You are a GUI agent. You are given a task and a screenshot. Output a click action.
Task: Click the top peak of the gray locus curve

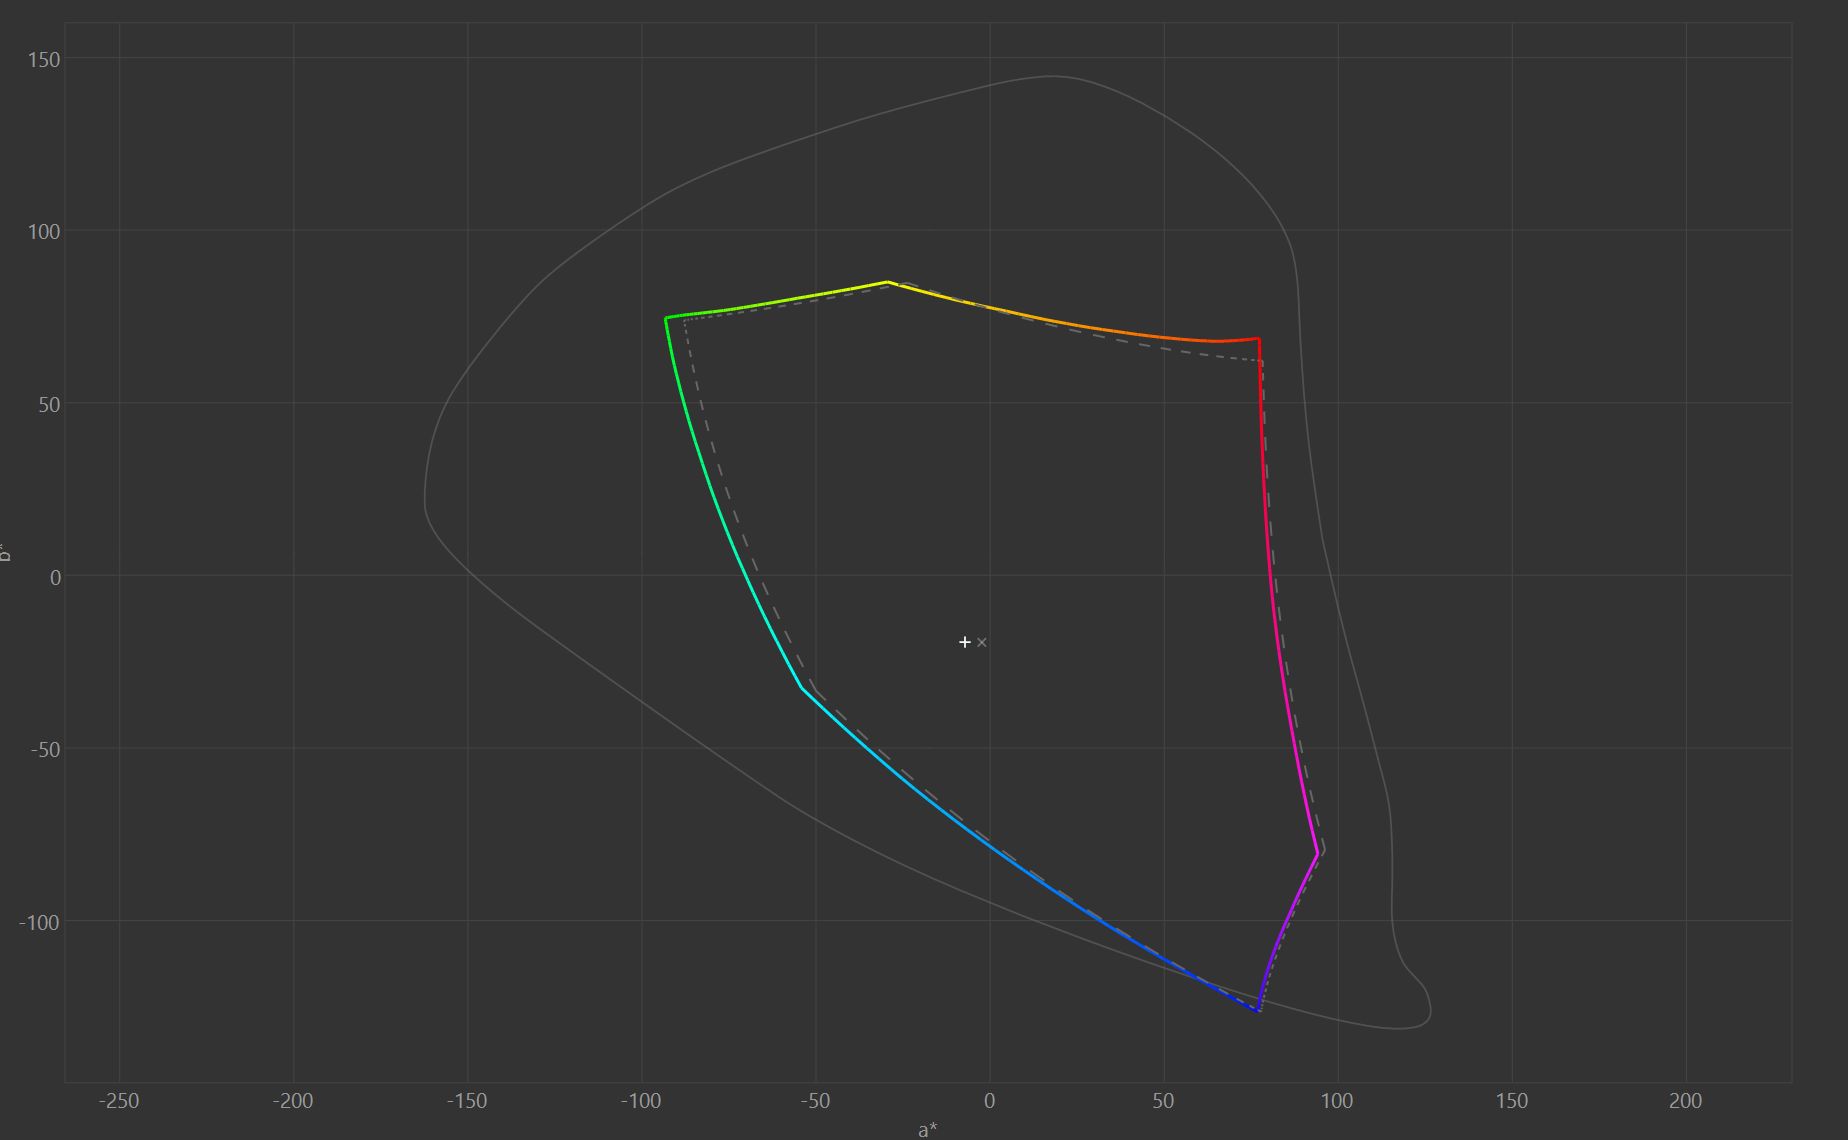click(1050, 76)
